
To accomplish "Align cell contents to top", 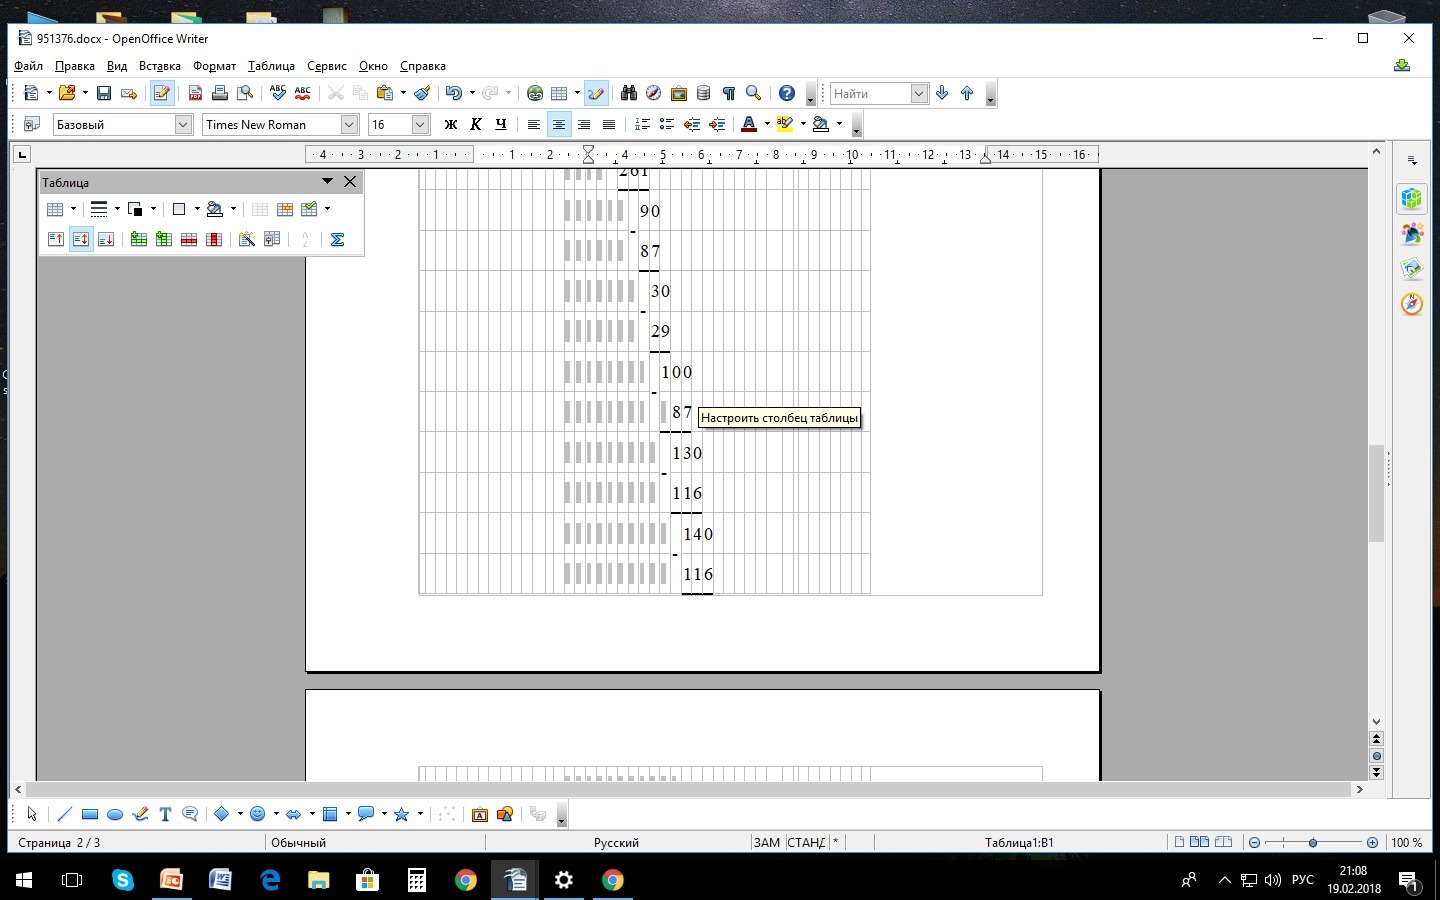I will pyautogui.click(x=56, y=239).
